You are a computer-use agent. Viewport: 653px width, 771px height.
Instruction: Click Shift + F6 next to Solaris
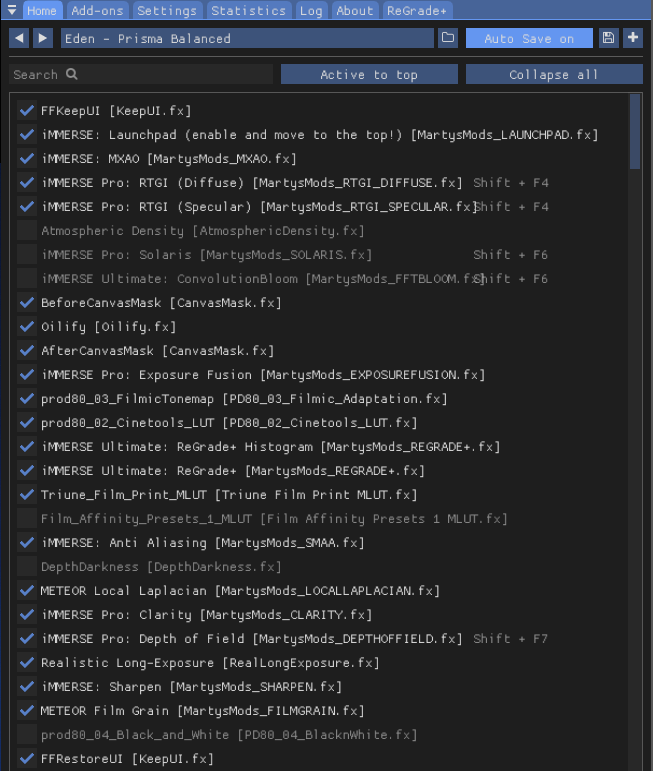point(510,255)
